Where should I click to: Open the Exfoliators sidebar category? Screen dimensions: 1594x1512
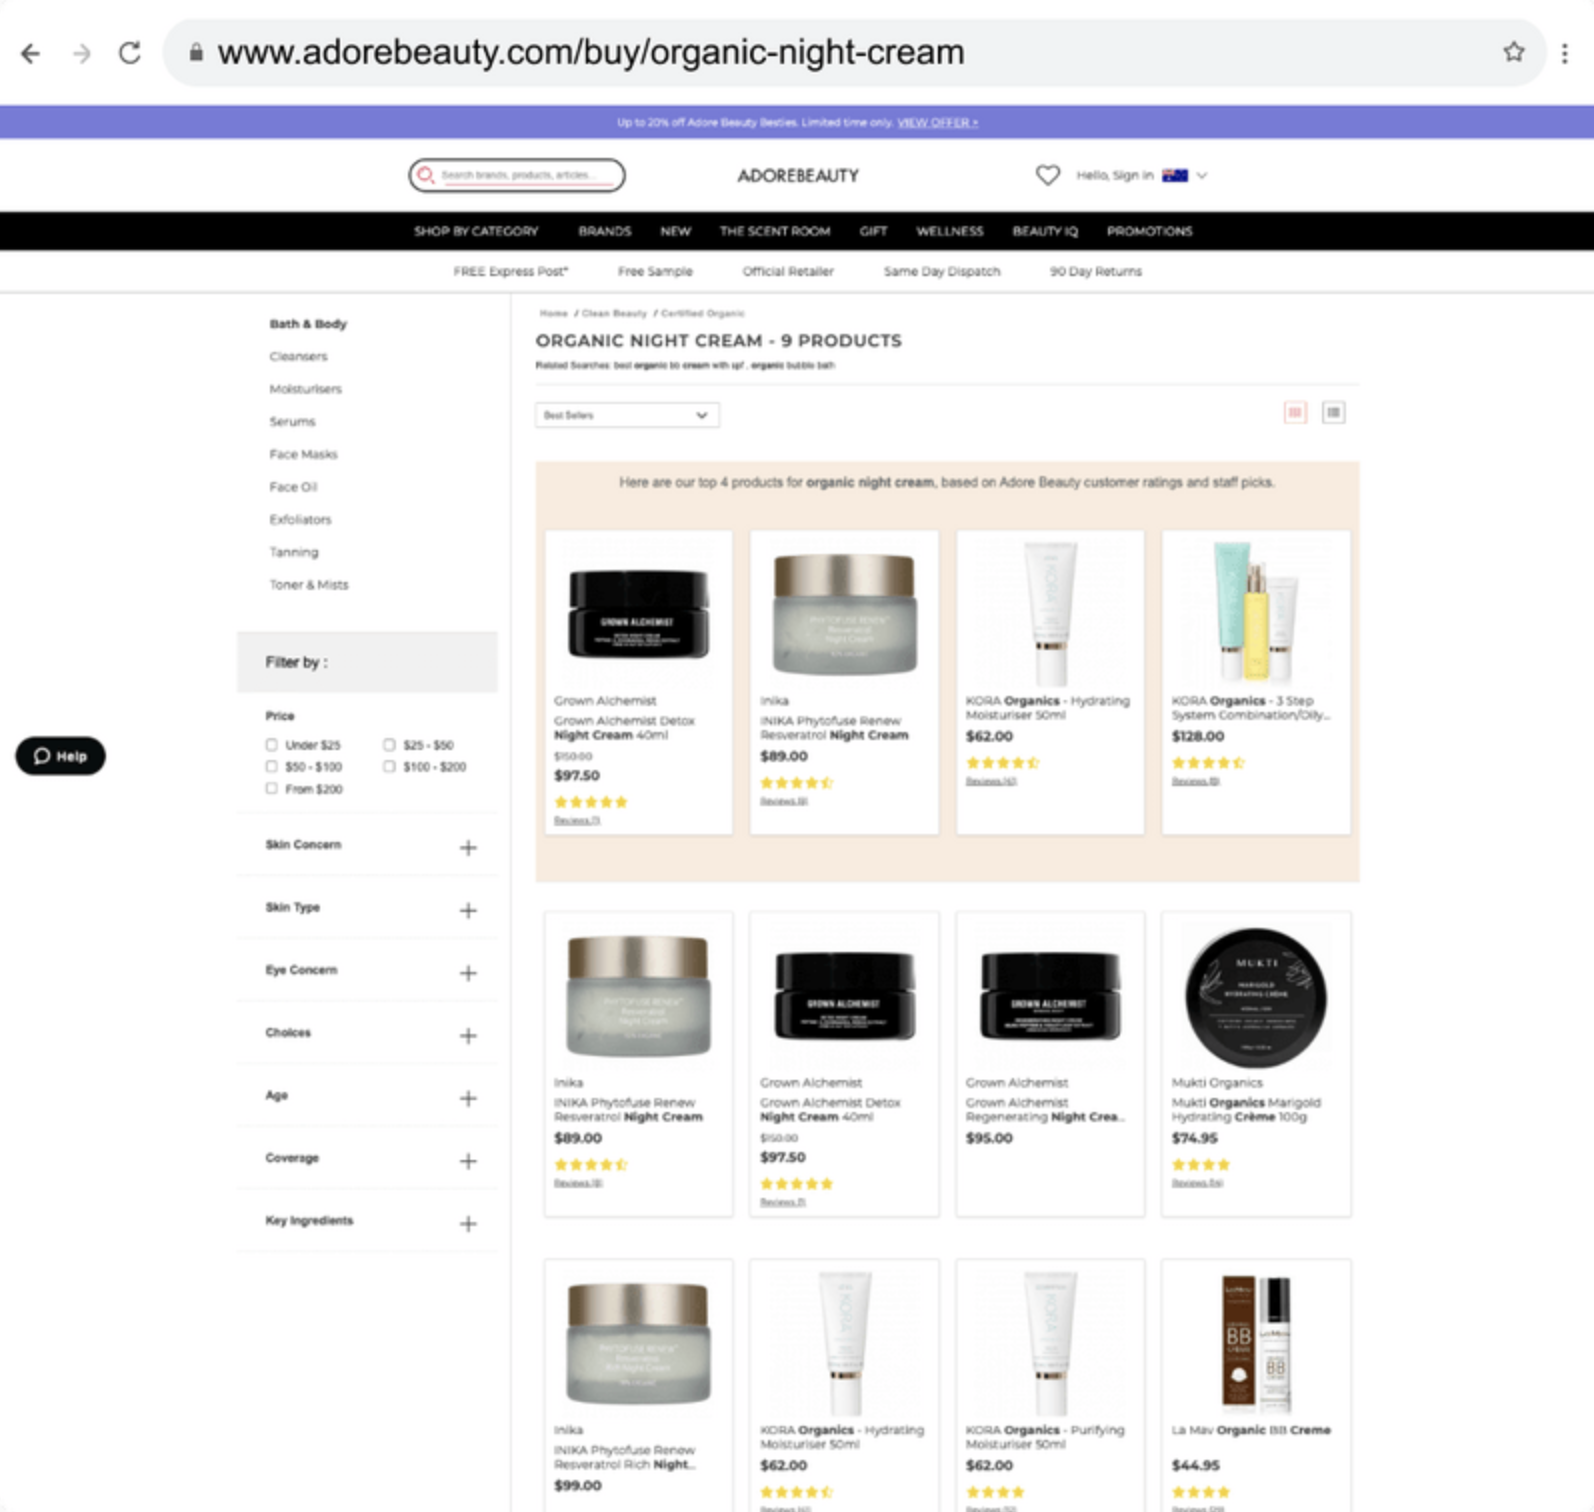(x=300, y=519)
